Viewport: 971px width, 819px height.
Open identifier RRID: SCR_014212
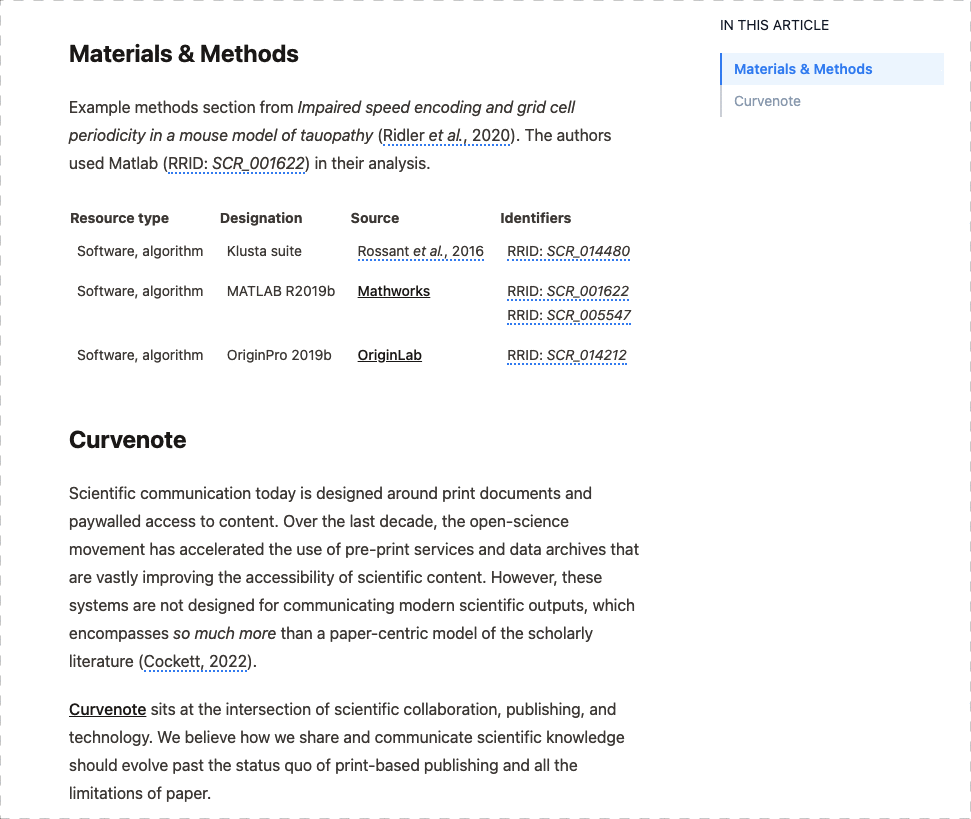567,355
